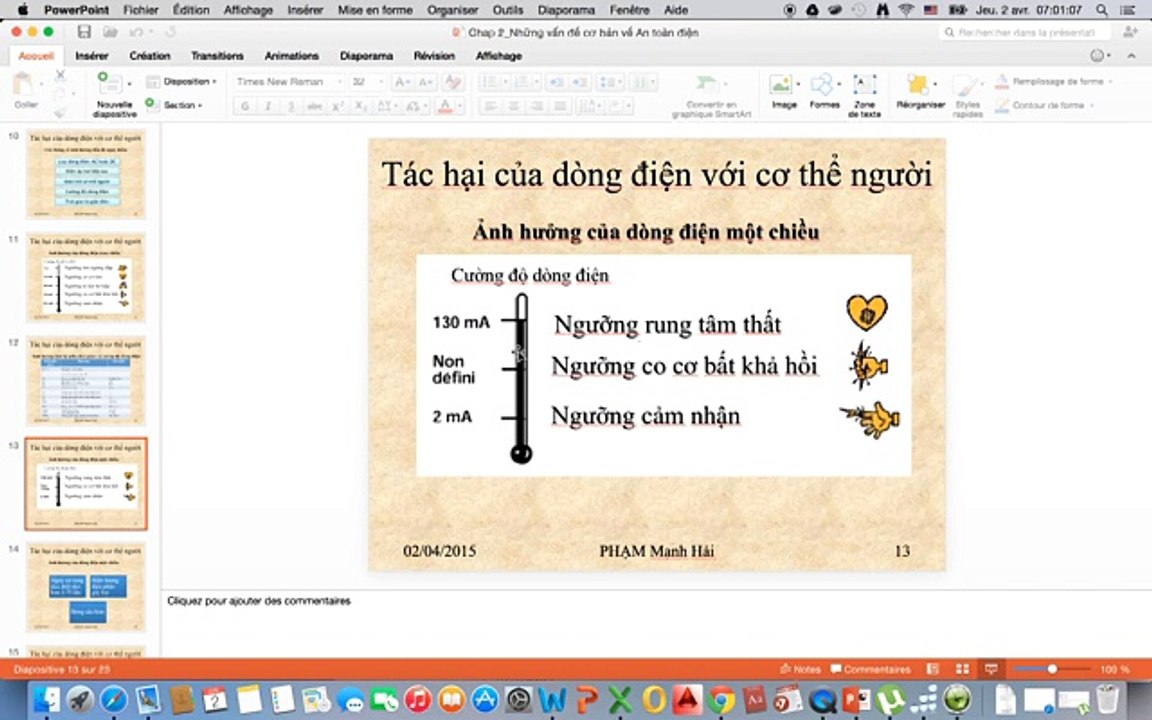Screen dimensions: 1152x720
Task: Click the zoom level 100 % text
Action: (1115, 669)
